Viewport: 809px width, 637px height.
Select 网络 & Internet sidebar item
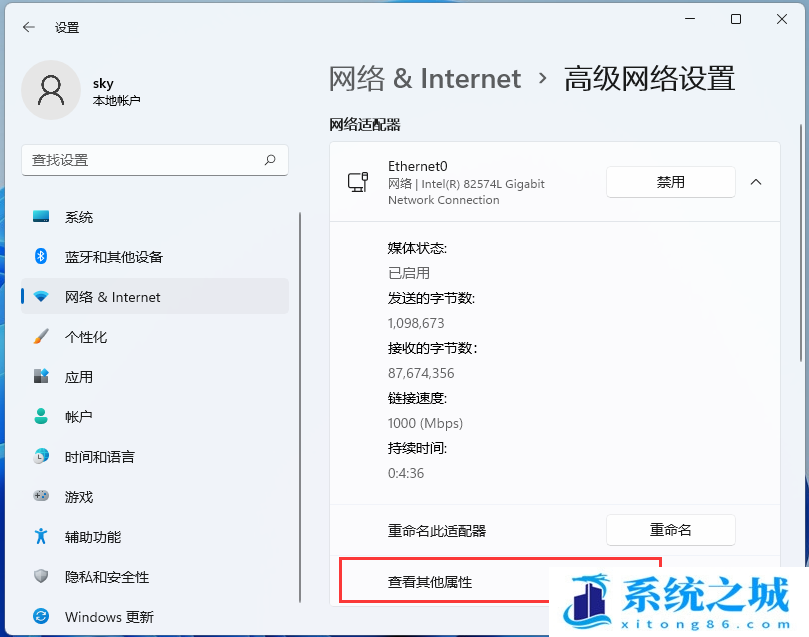pyautogui.click(x=112, y=297)
